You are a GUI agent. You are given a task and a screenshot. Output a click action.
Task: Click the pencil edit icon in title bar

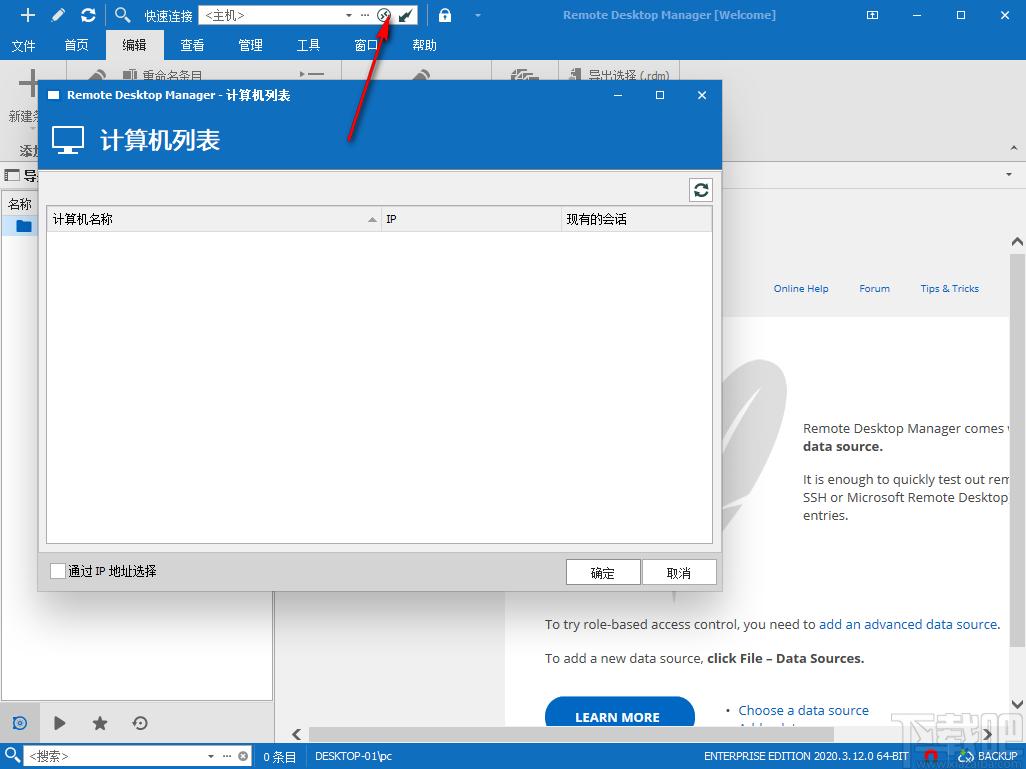pyautogui.click(x=58, y=14)
